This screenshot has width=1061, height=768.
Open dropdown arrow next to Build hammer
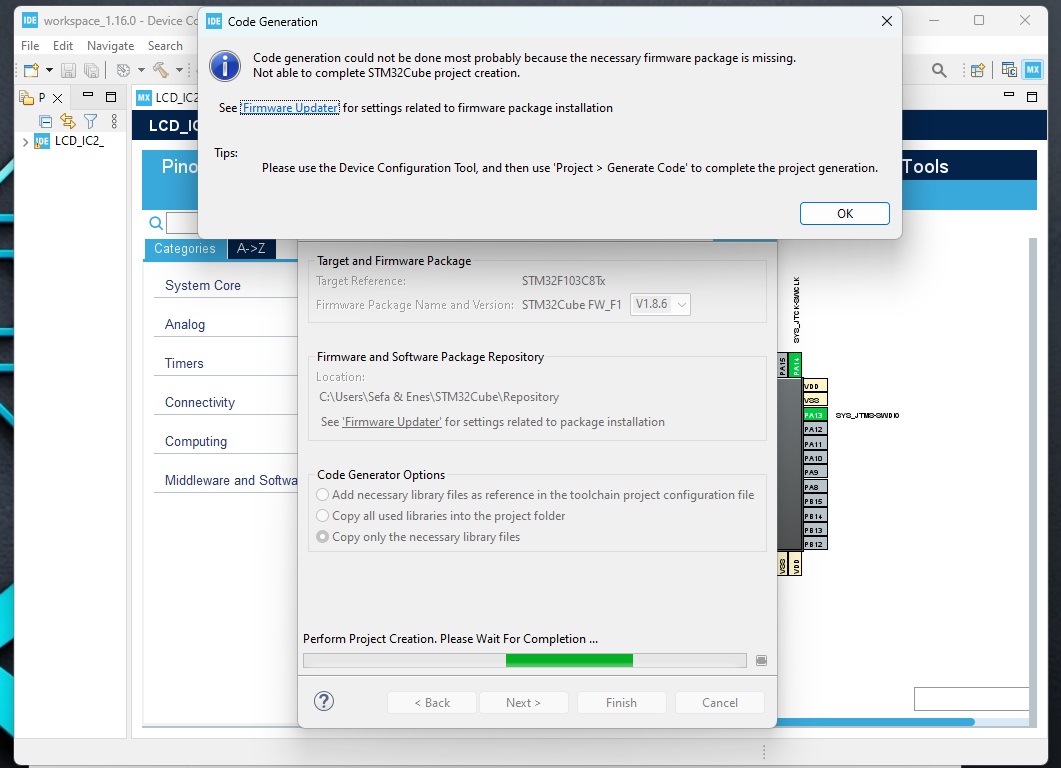tap(178, 70)
